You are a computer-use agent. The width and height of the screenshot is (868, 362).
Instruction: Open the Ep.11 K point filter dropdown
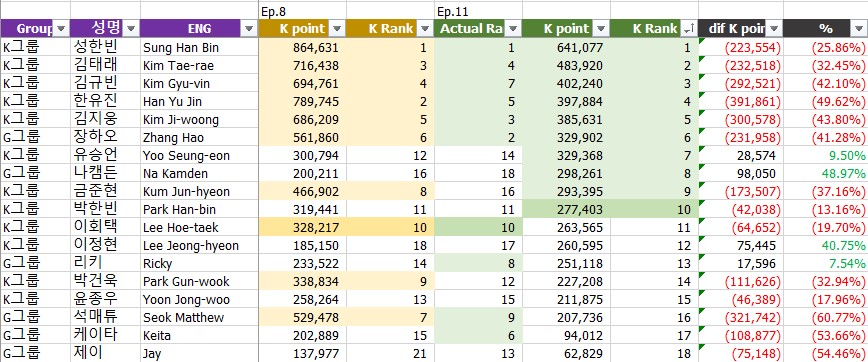click(x=601, y=28)
